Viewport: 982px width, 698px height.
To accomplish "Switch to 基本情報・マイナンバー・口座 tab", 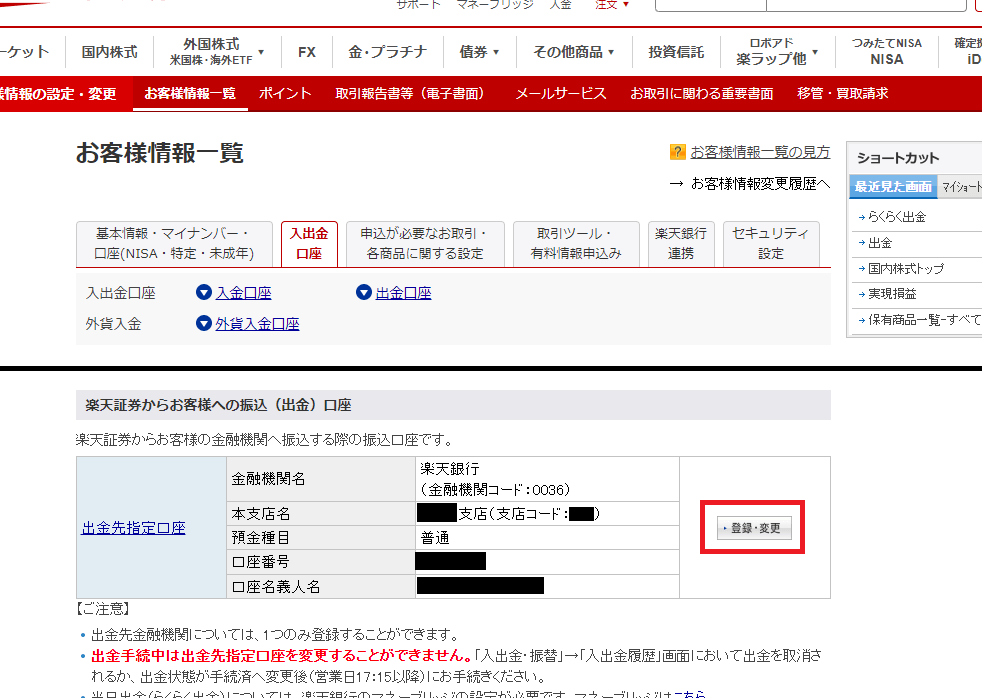I will pos(174,244).
